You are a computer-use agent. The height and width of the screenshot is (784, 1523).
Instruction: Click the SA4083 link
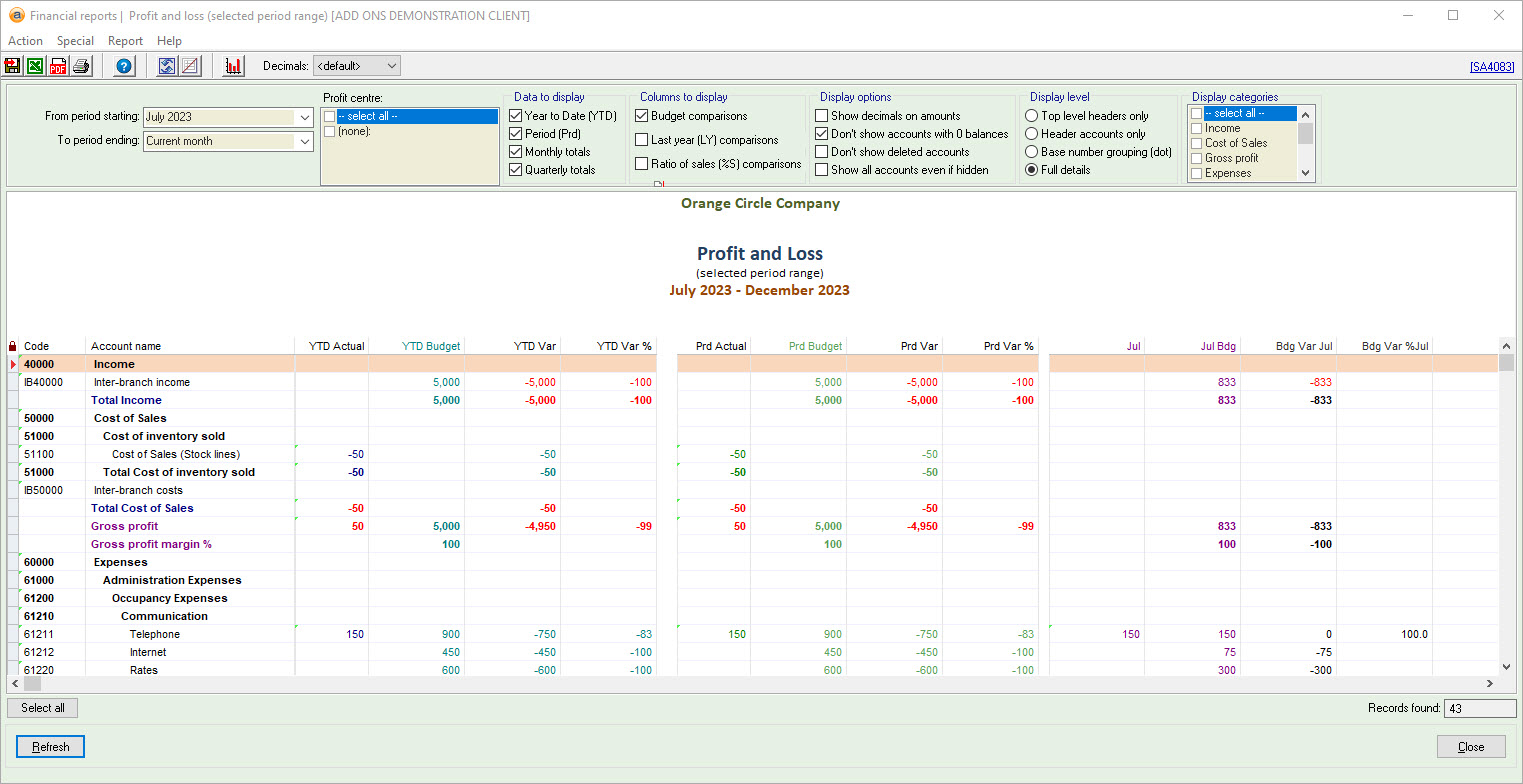1491,67
